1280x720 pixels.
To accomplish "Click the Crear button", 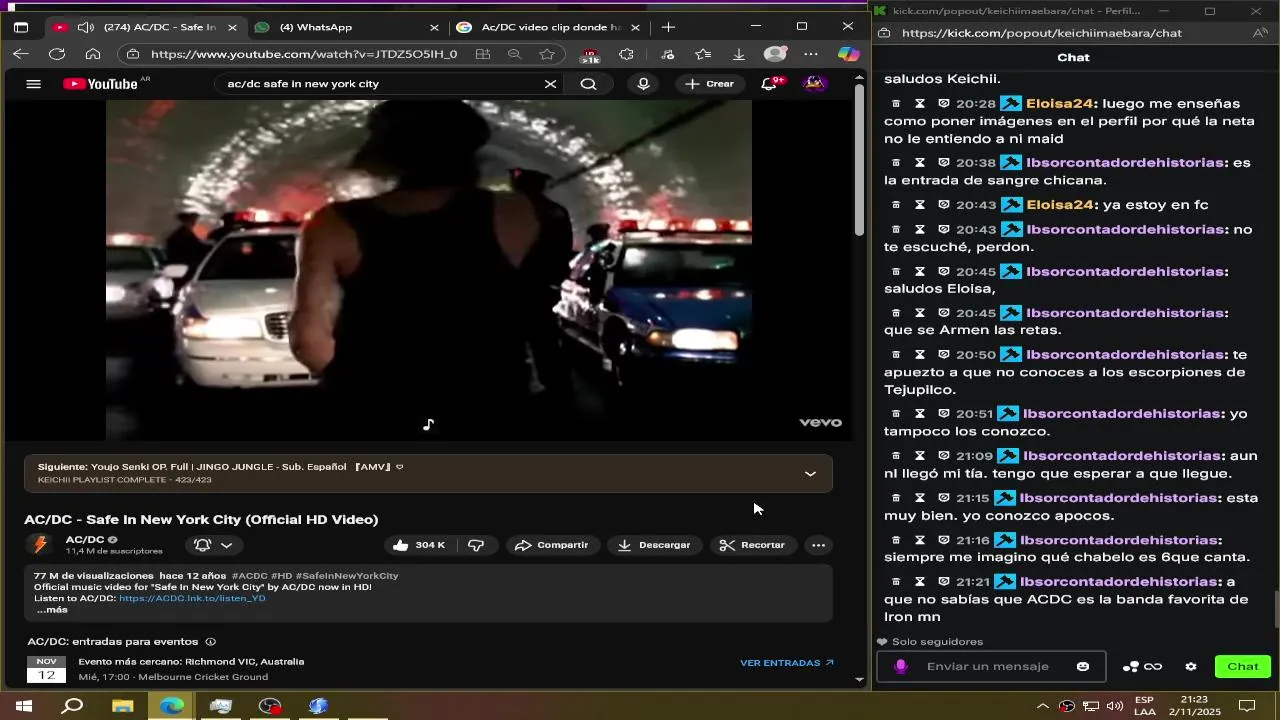I will pos(710,84).
